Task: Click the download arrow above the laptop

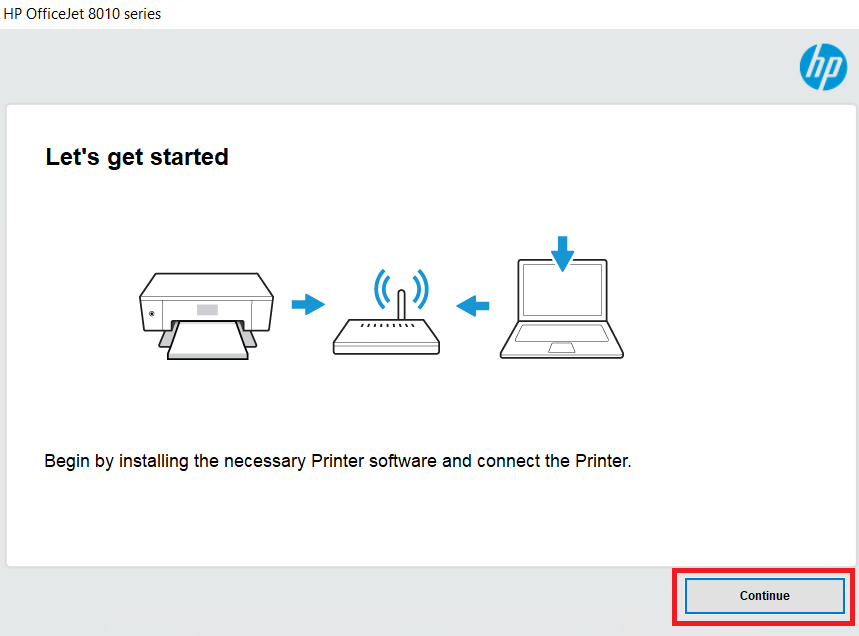Action: point(562,254)
